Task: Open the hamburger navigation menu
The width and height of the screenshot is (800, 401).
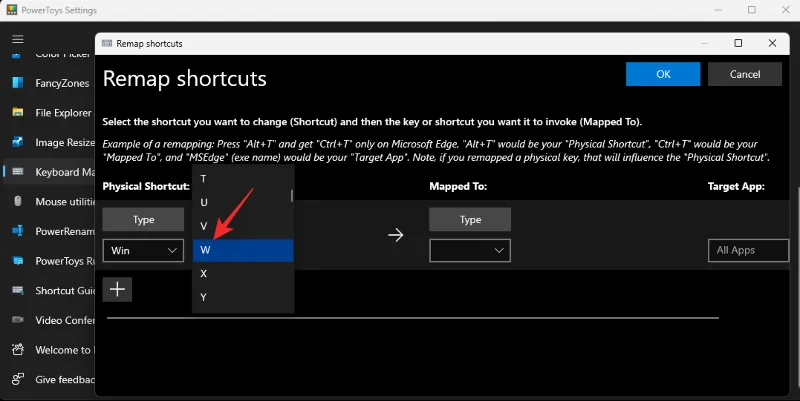Action: 18,39
